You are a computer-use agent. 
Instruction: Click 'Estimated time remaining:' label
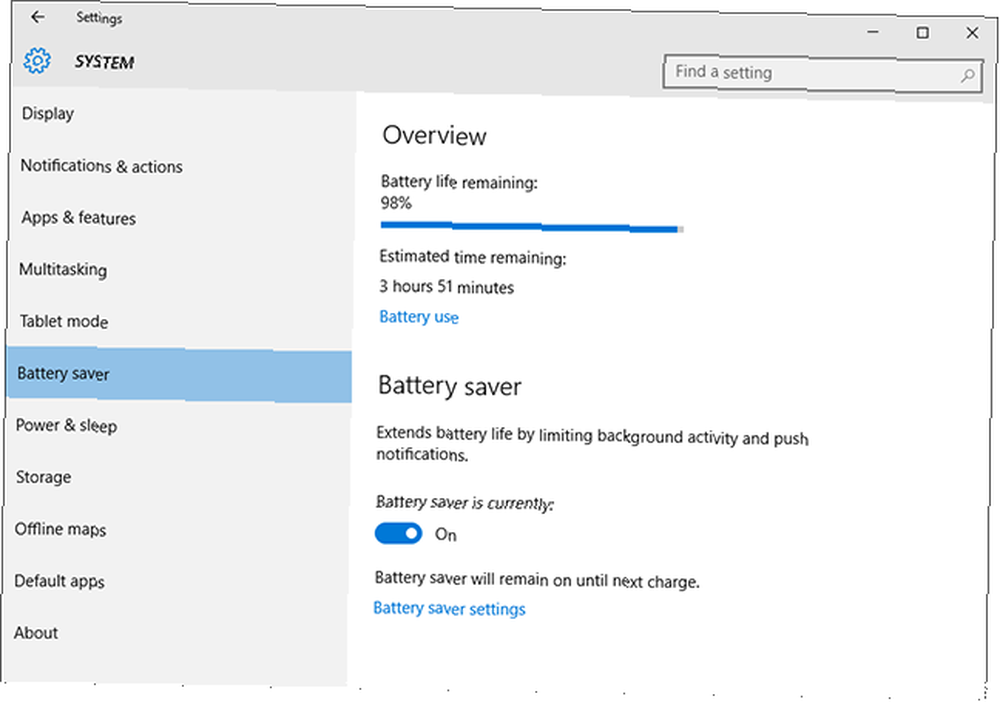coord(473,257)
